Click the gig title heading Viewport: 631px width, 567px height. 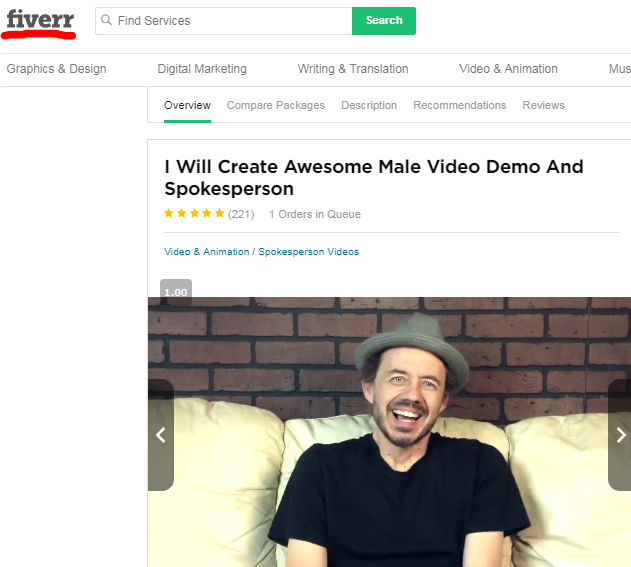[374, 177]
